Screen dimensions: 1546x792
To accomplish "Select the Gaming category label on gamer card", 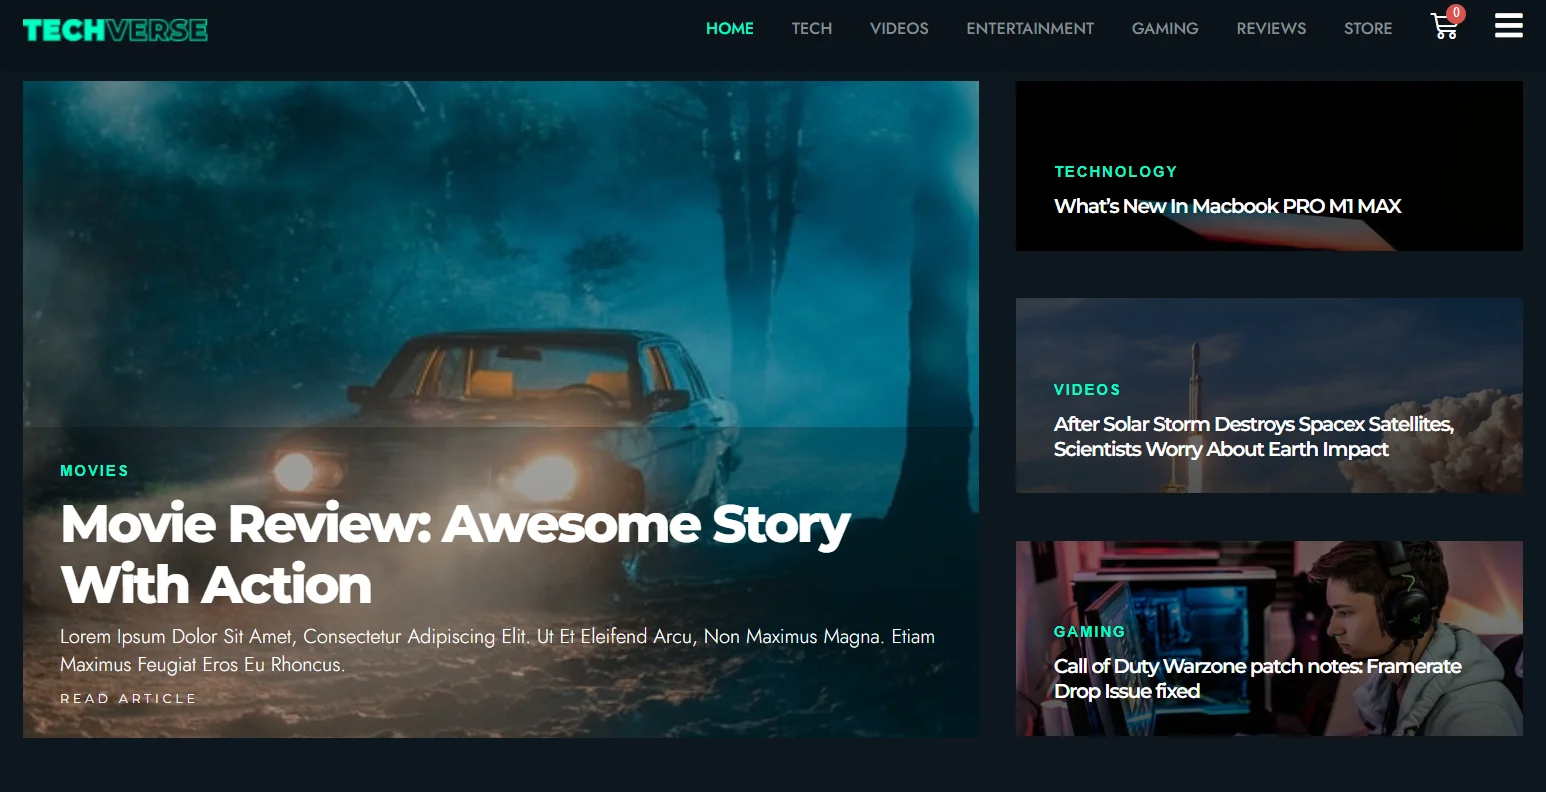I will coord(1089,631).
